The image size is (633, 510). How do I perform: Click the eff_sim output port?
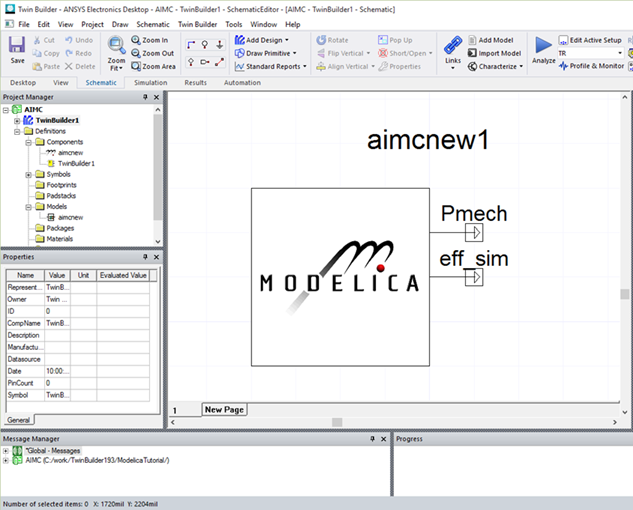(474, 277)
